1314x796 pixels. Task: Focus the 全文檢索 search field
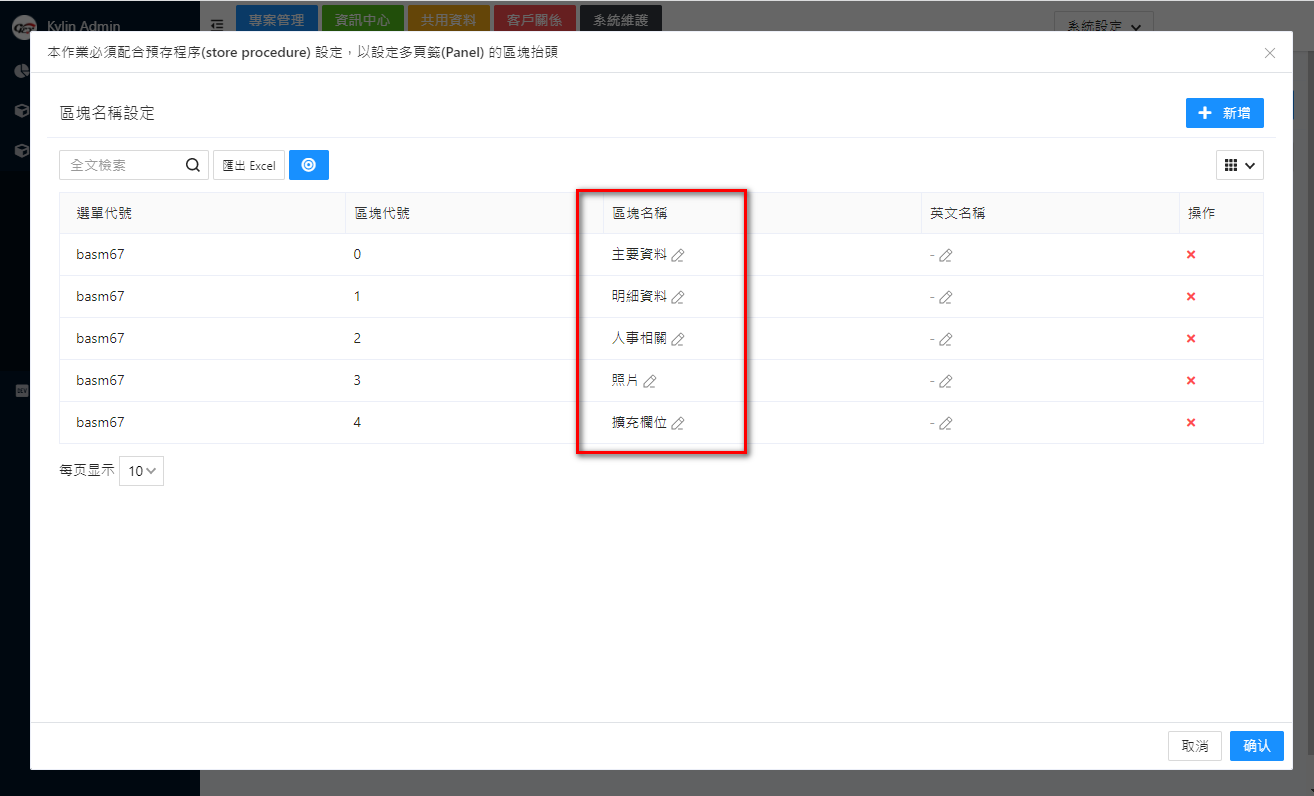coord(122,165)
